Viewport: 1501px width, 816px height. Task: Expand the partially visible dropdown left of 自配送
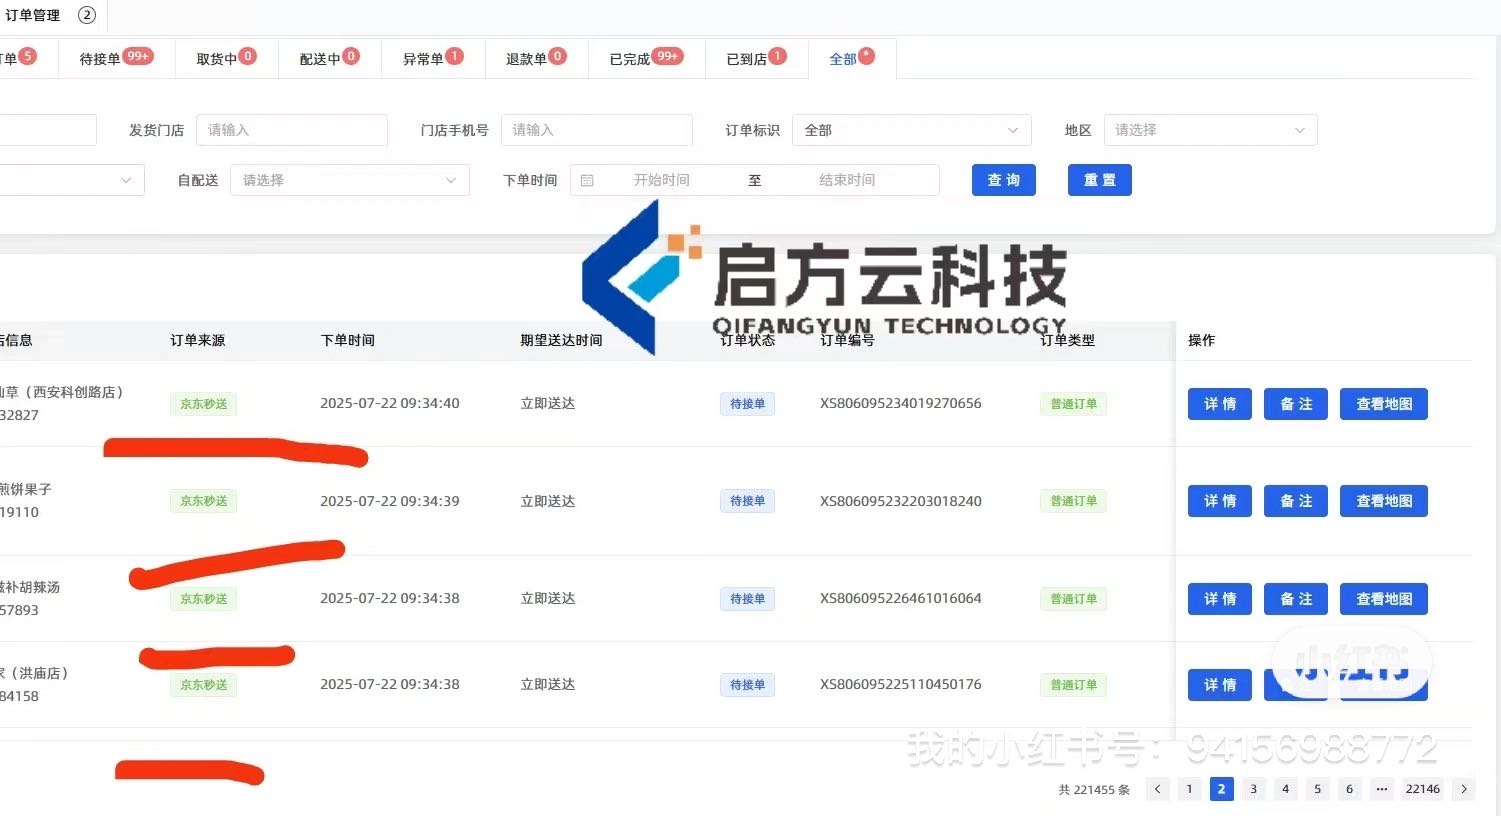click(72, 180)
